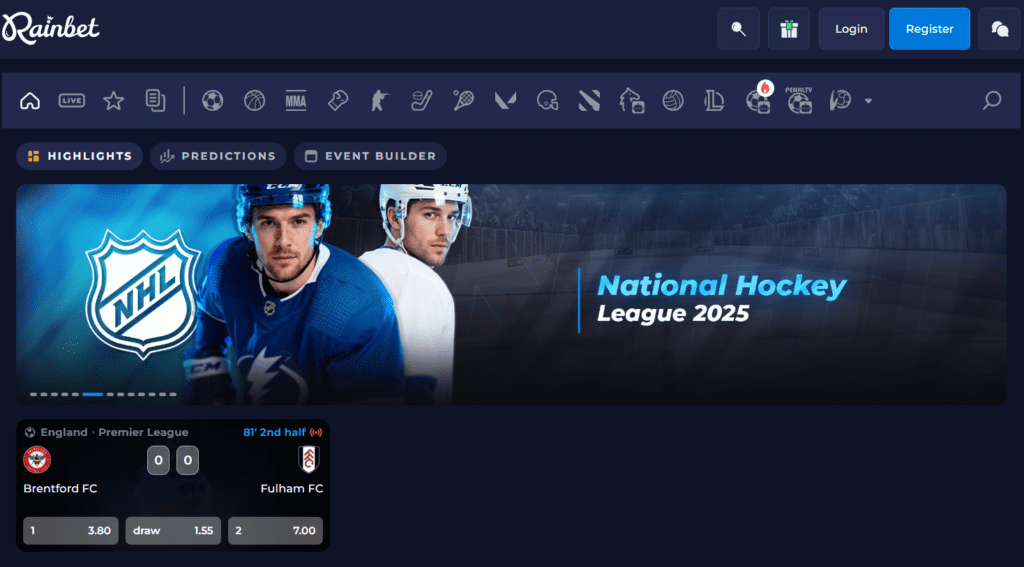Select the Soccer ball sport icon
This screenshot has width=1024, height=567.
click(212, 100)
